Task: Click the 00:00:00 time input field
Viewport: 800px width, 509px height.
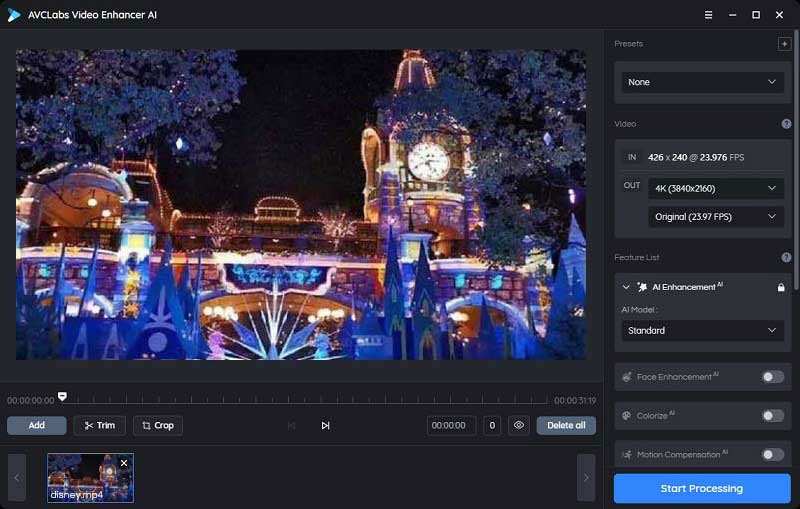Action: (452, 425)
